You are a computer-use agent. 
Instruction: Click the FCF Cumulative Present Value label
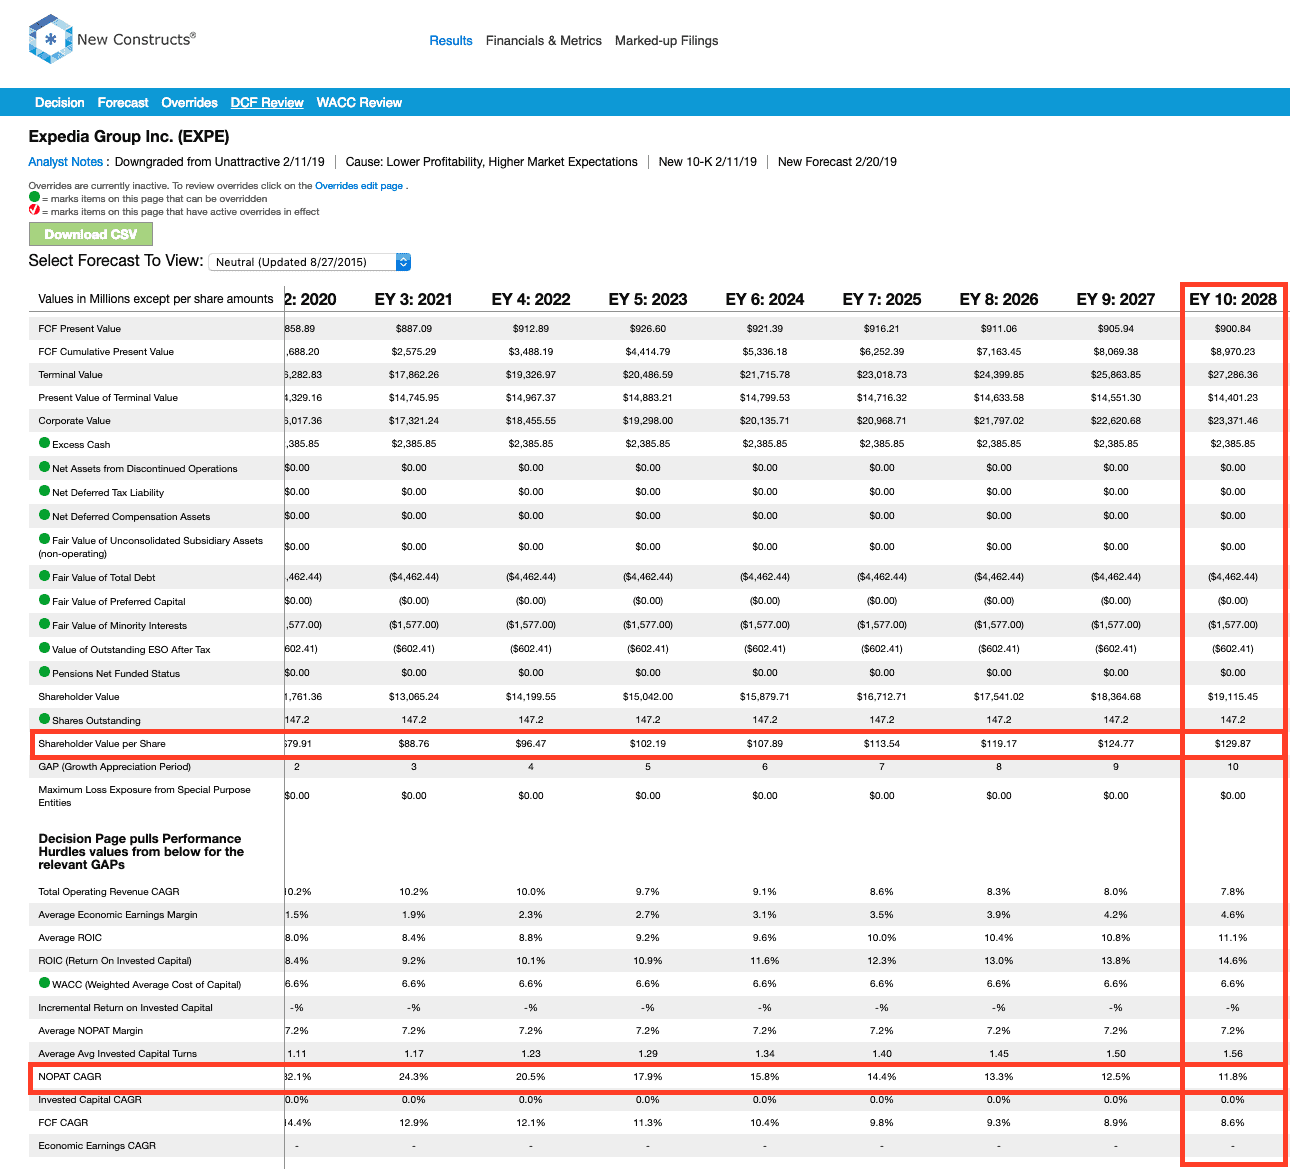[x=106, y=352]
